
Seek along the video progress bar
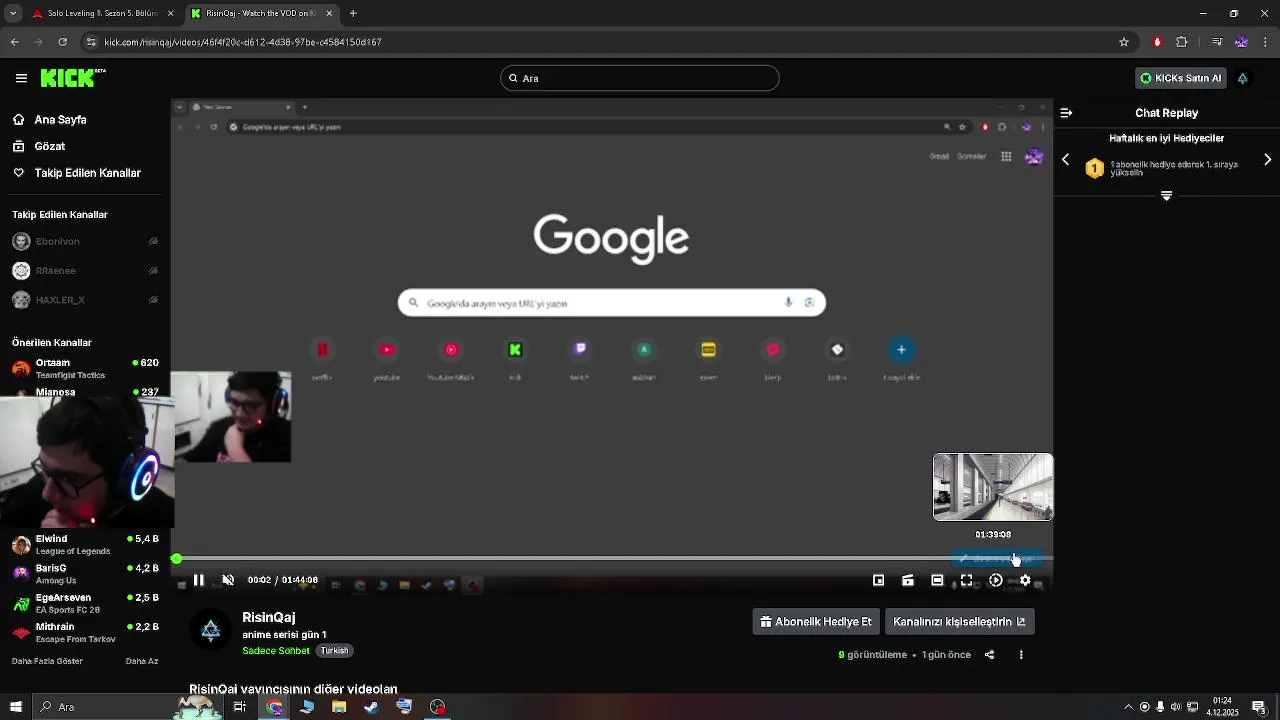[612, 559]
